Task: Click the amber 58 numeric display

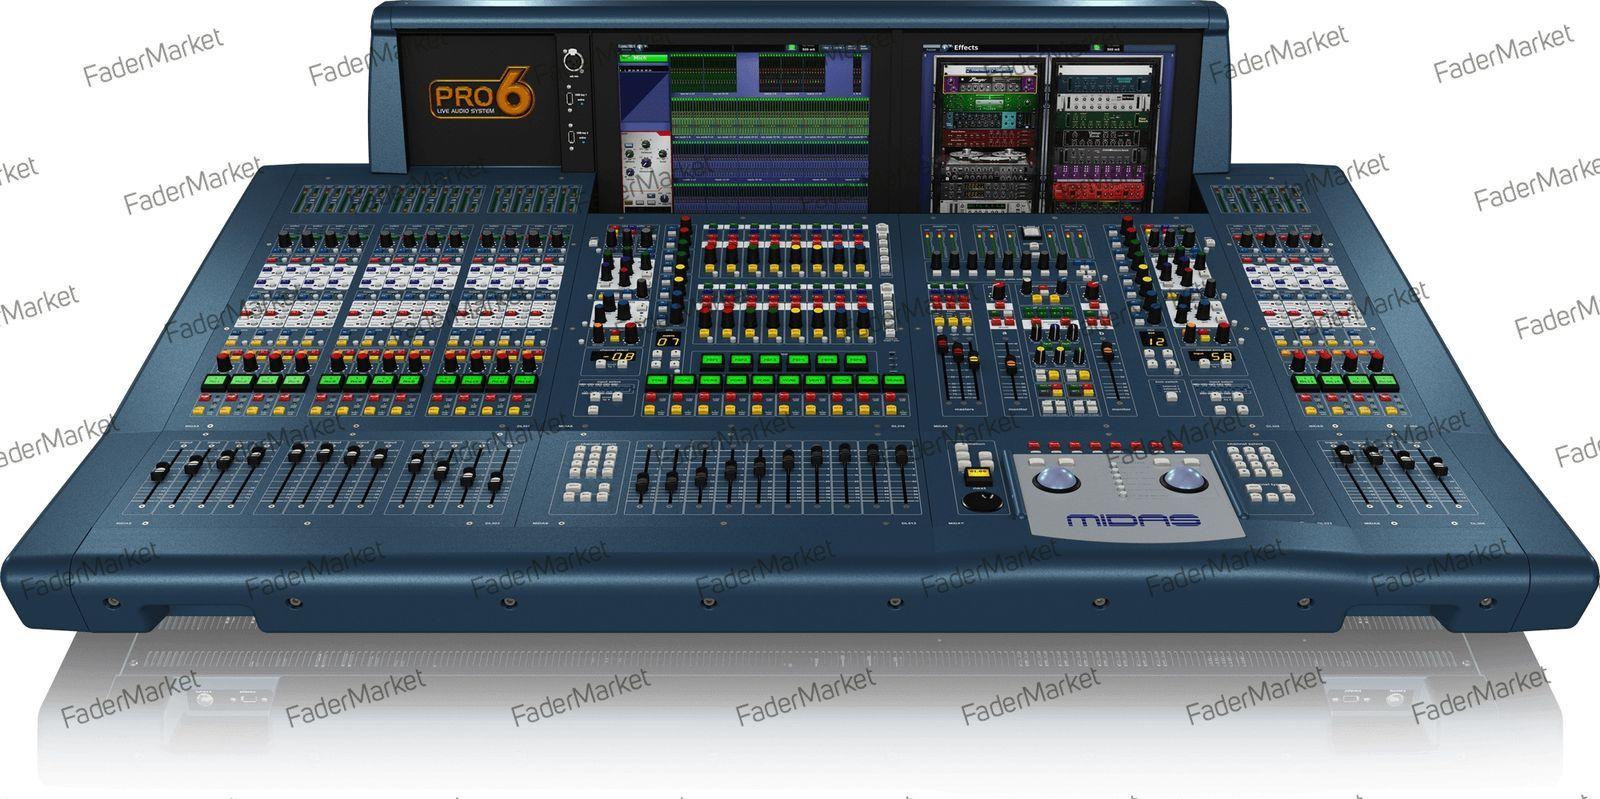Action: pyautogui.click(x=1221, y=357)
